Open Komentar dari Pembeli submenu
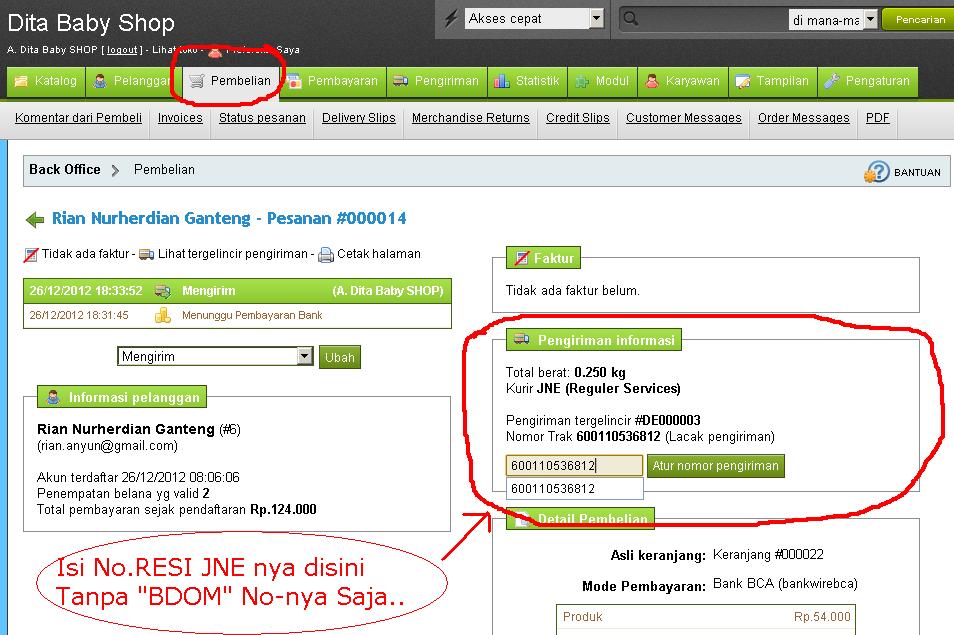The width and height of the screenshot is (954, 635). pyautogui.click(x=78, y=117)
